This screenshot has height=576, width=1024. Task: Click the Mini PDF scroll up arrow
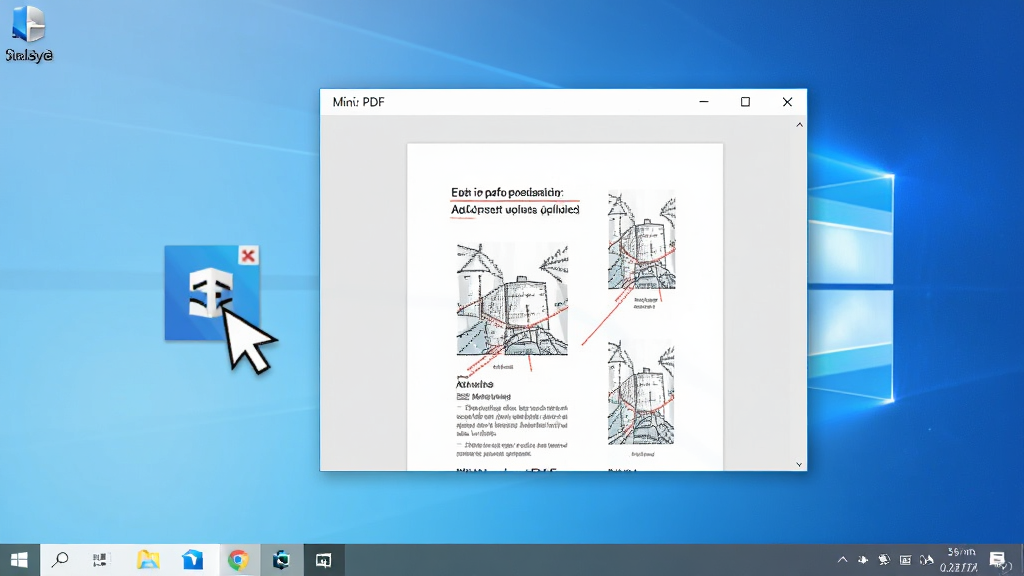[799, 125]
